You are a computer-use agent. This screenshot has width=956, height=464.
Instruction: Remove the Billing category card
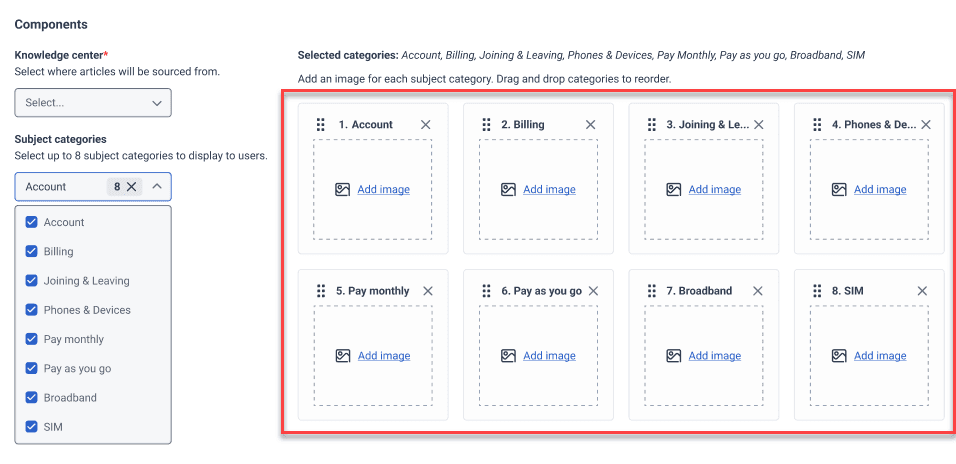(590, 124)
